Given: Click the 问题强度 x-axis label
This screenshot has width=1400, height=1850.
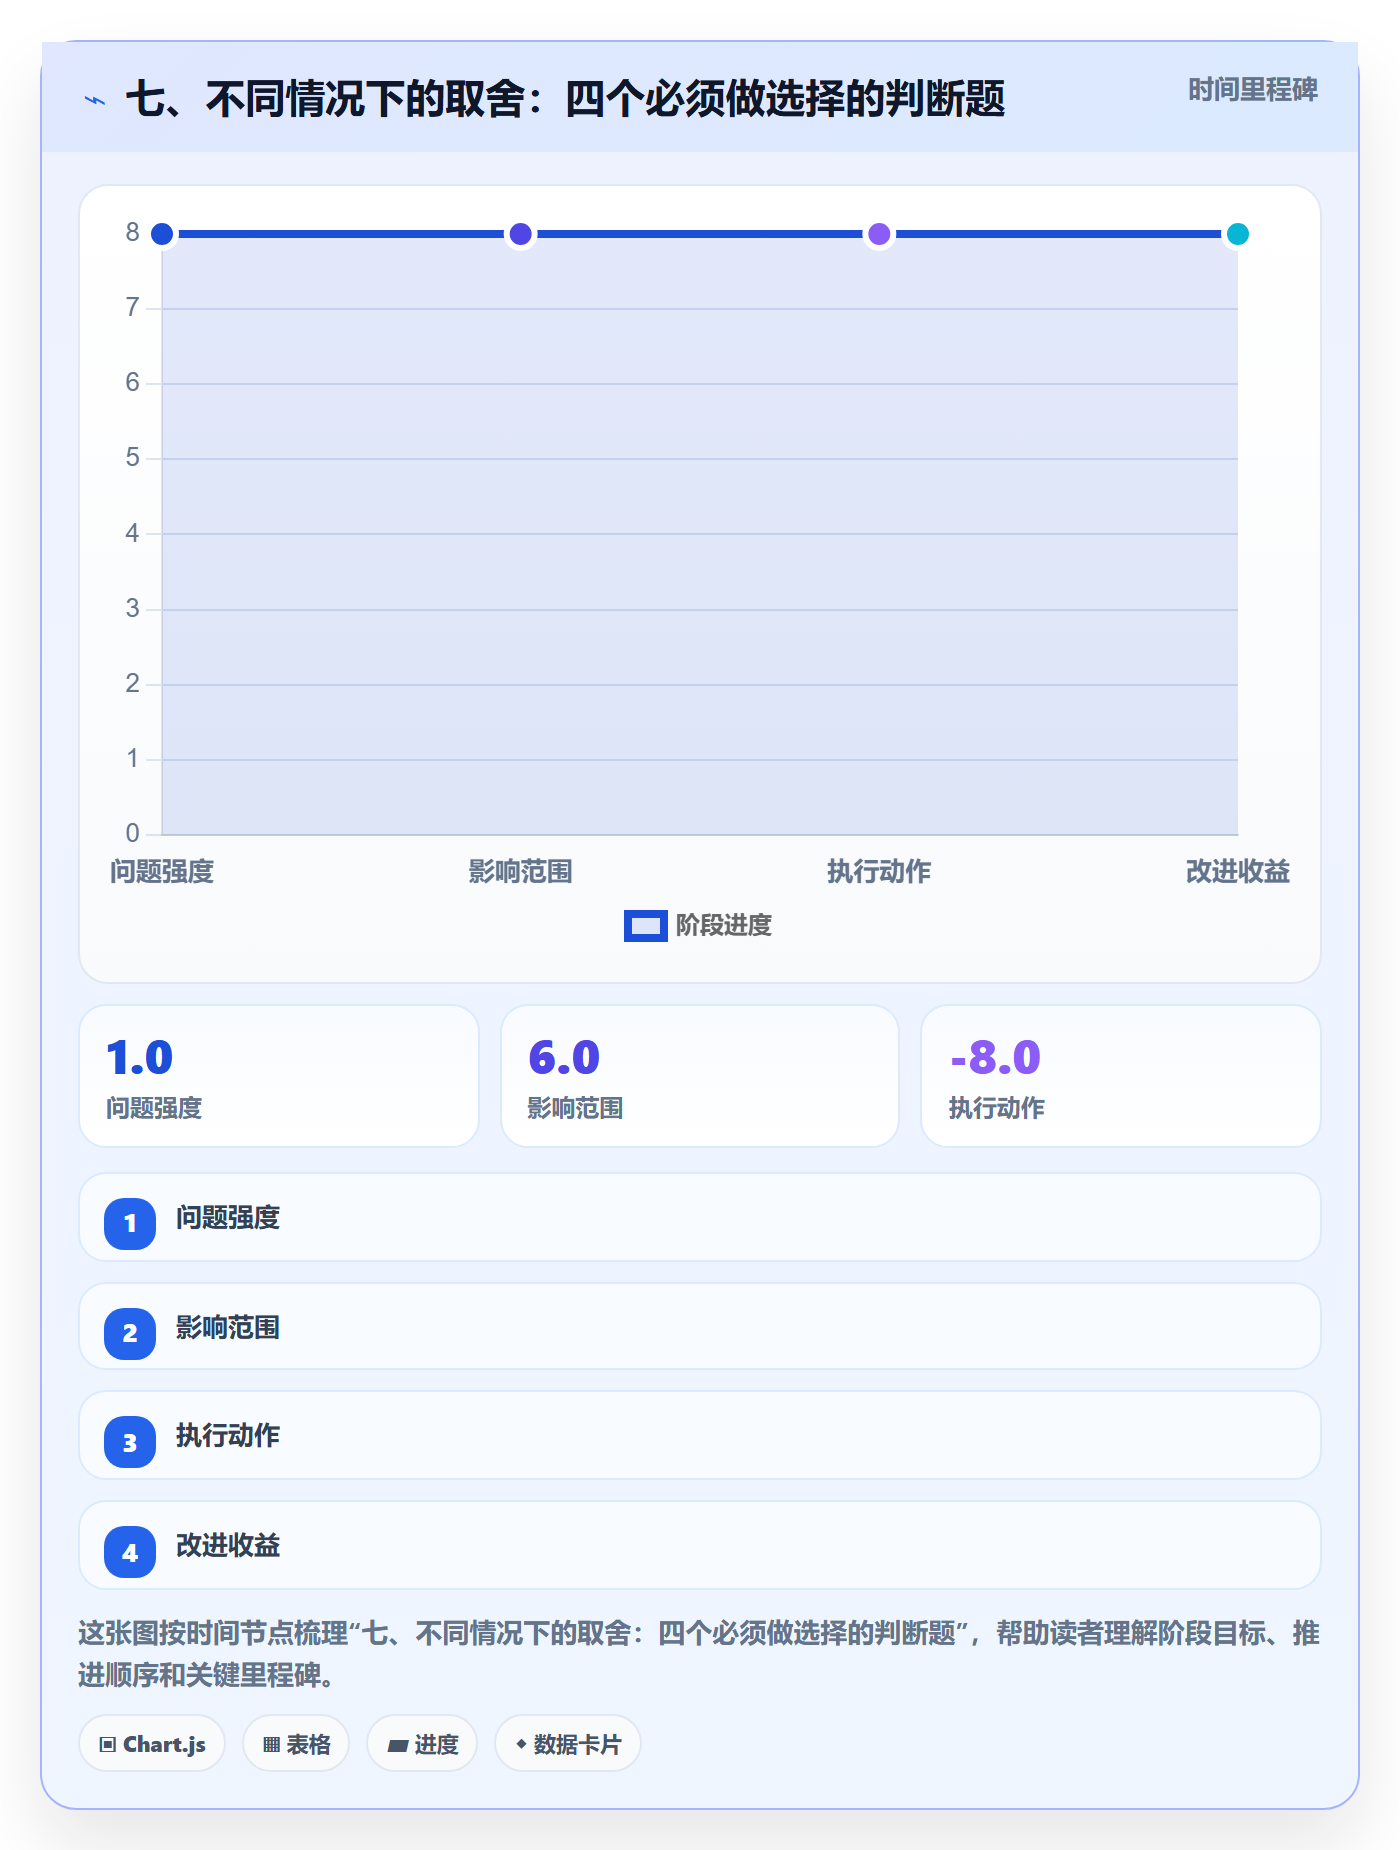Looking at the screenshot, I should (x=162, y=872).
